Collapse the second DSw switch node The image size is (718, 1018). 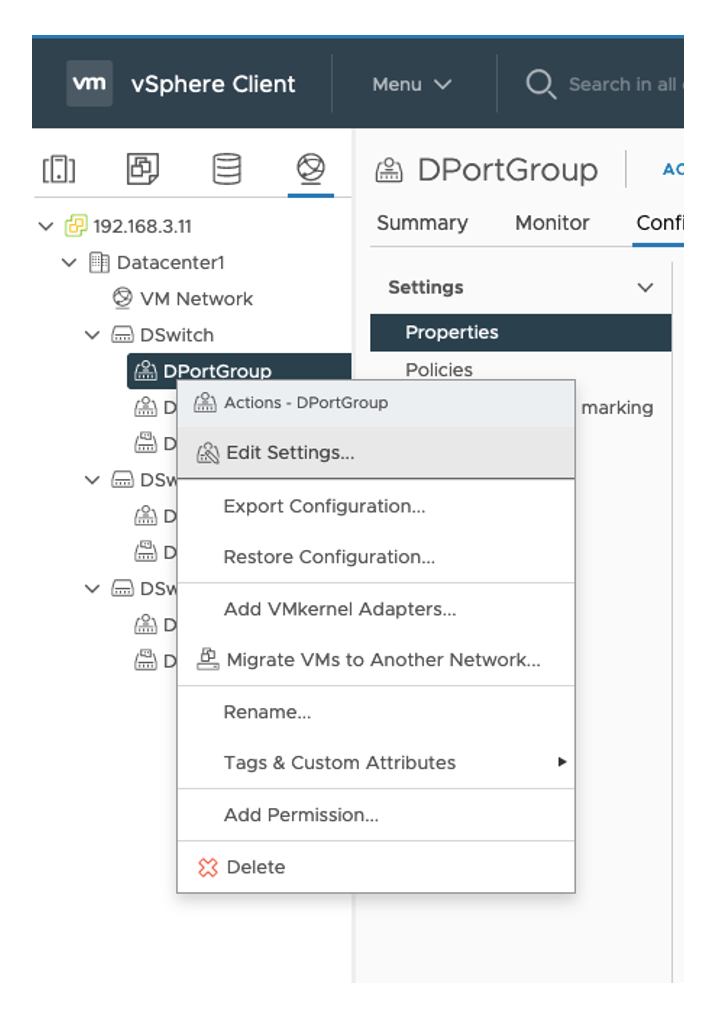coord(93,480)
